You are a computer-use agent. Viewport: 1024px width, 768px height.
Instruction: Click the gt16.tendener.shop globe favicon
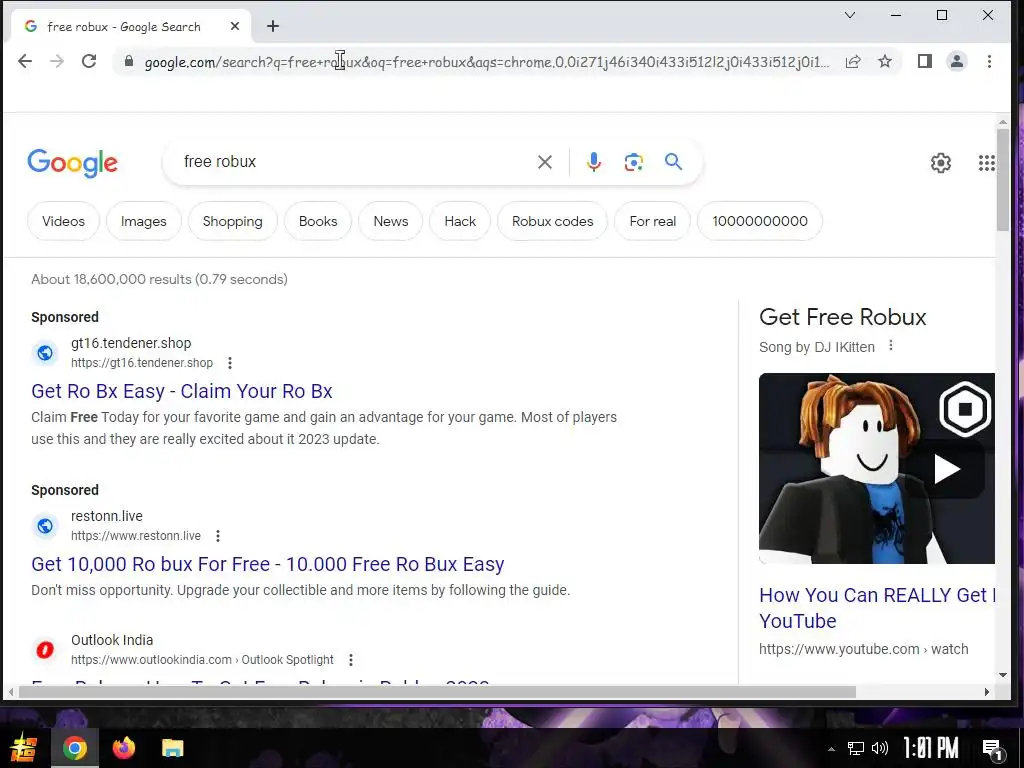coord(45,353)
